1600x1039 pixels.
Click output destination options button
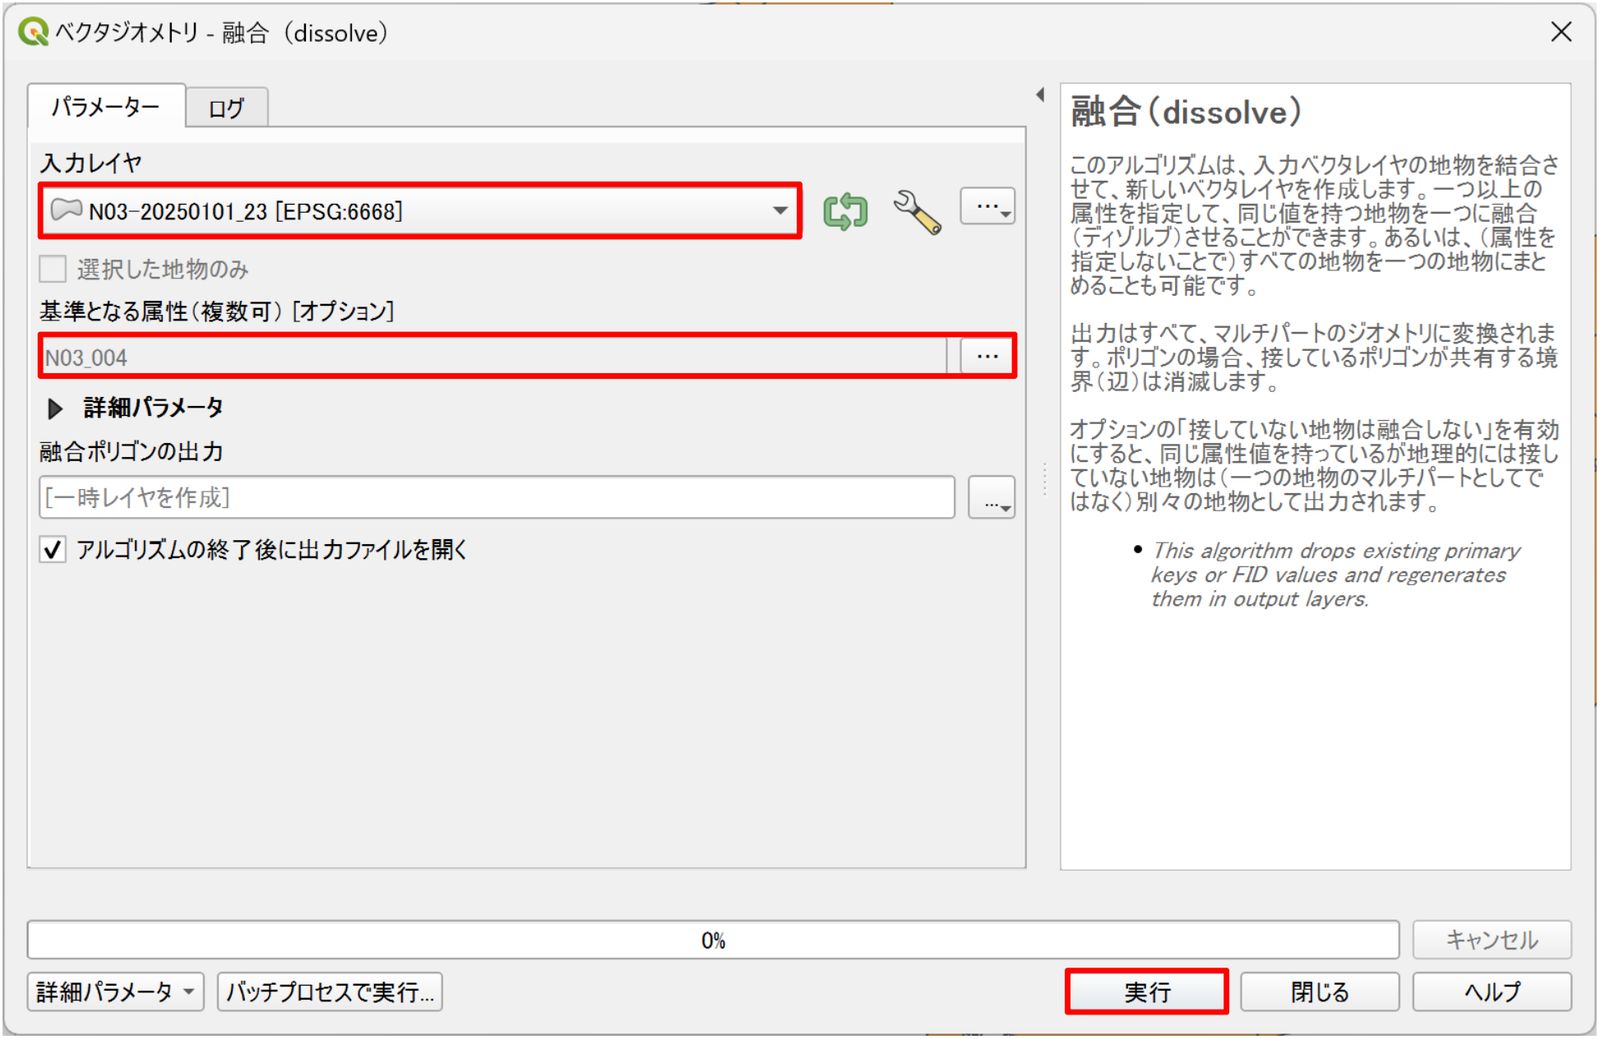(x=991, y=497)
